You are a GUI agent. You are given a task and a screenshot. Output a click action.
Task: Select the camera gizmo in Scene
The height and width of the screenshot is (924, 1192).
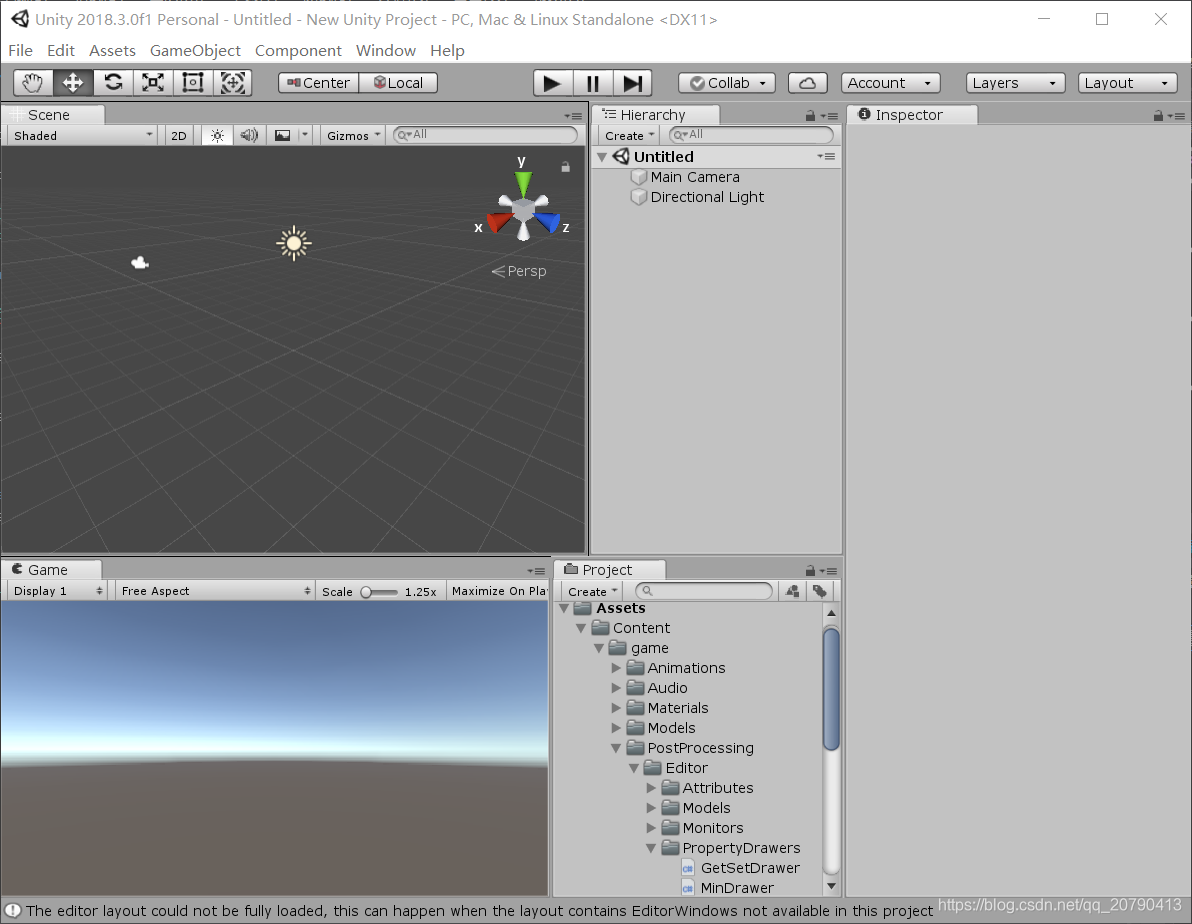[140, 263]
